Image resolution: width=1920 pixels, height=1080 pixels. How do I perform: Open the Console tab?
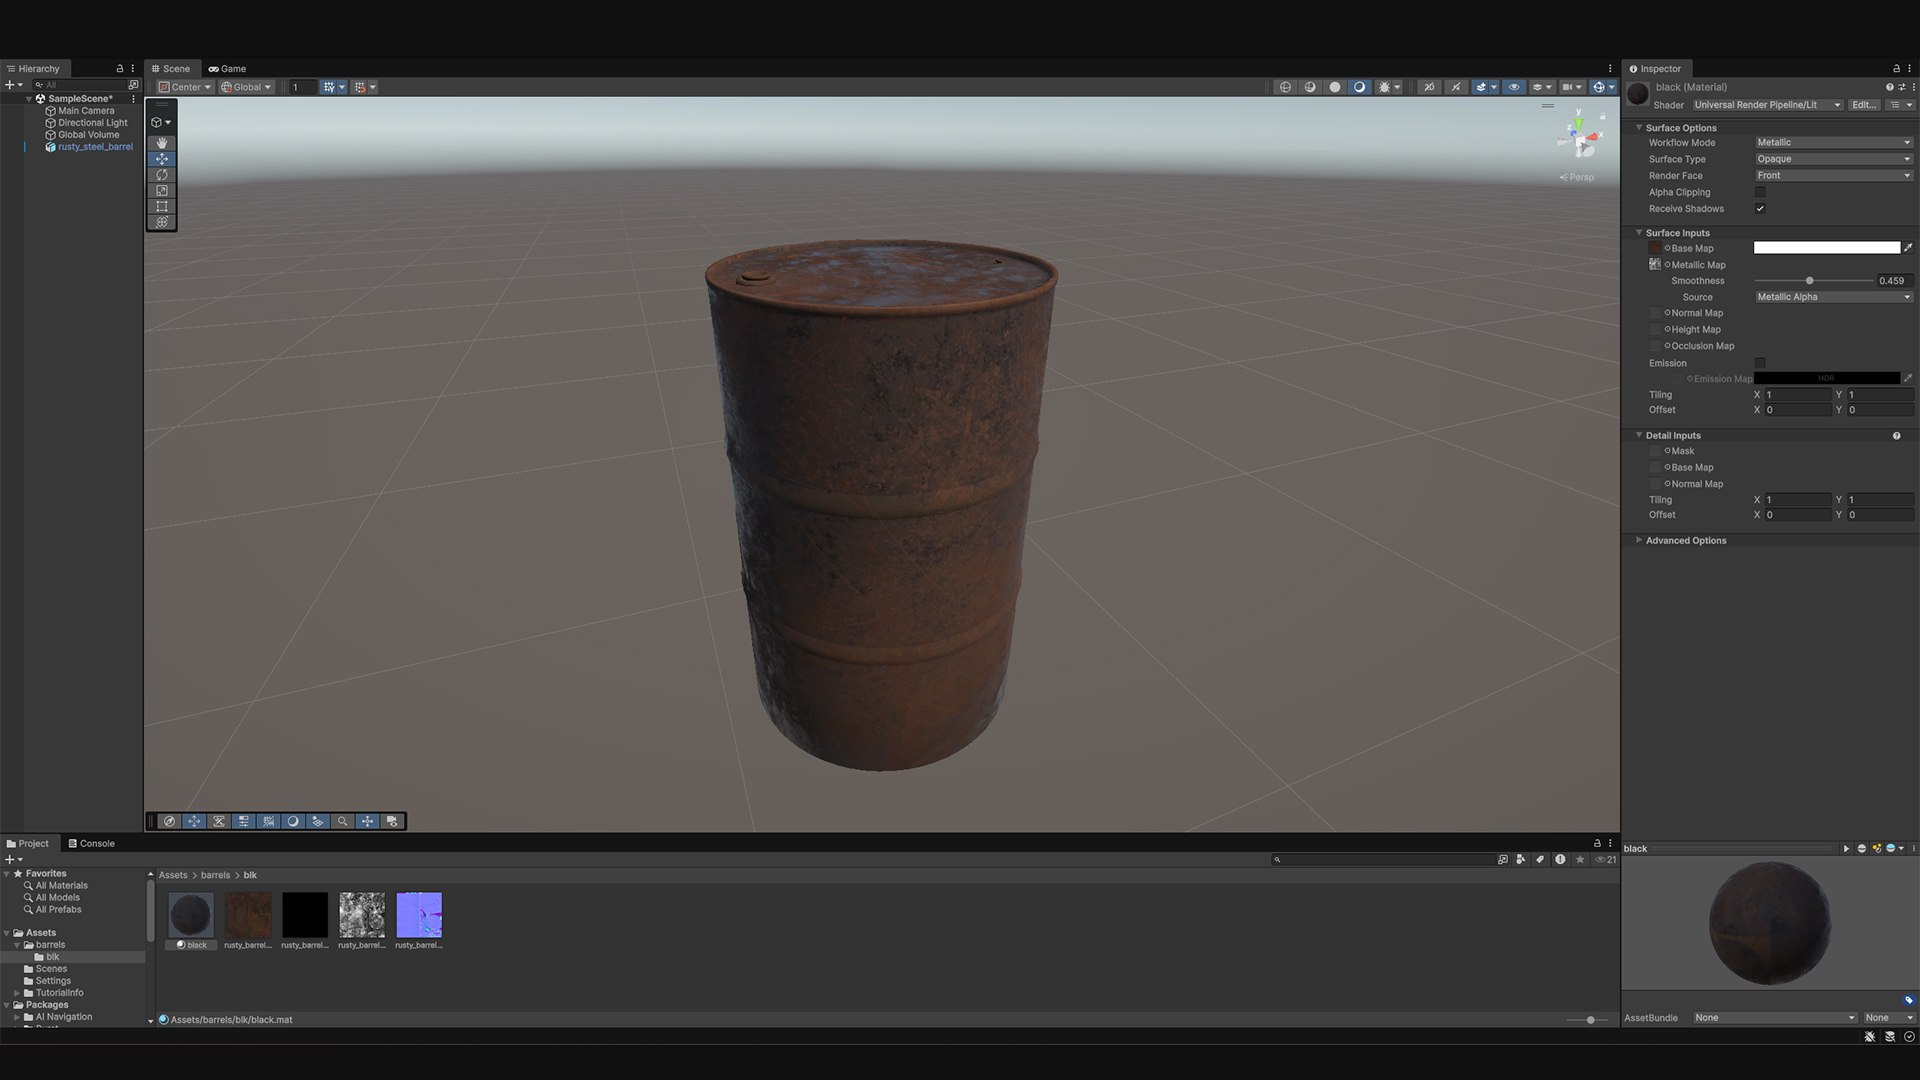[x=91, y=844]
